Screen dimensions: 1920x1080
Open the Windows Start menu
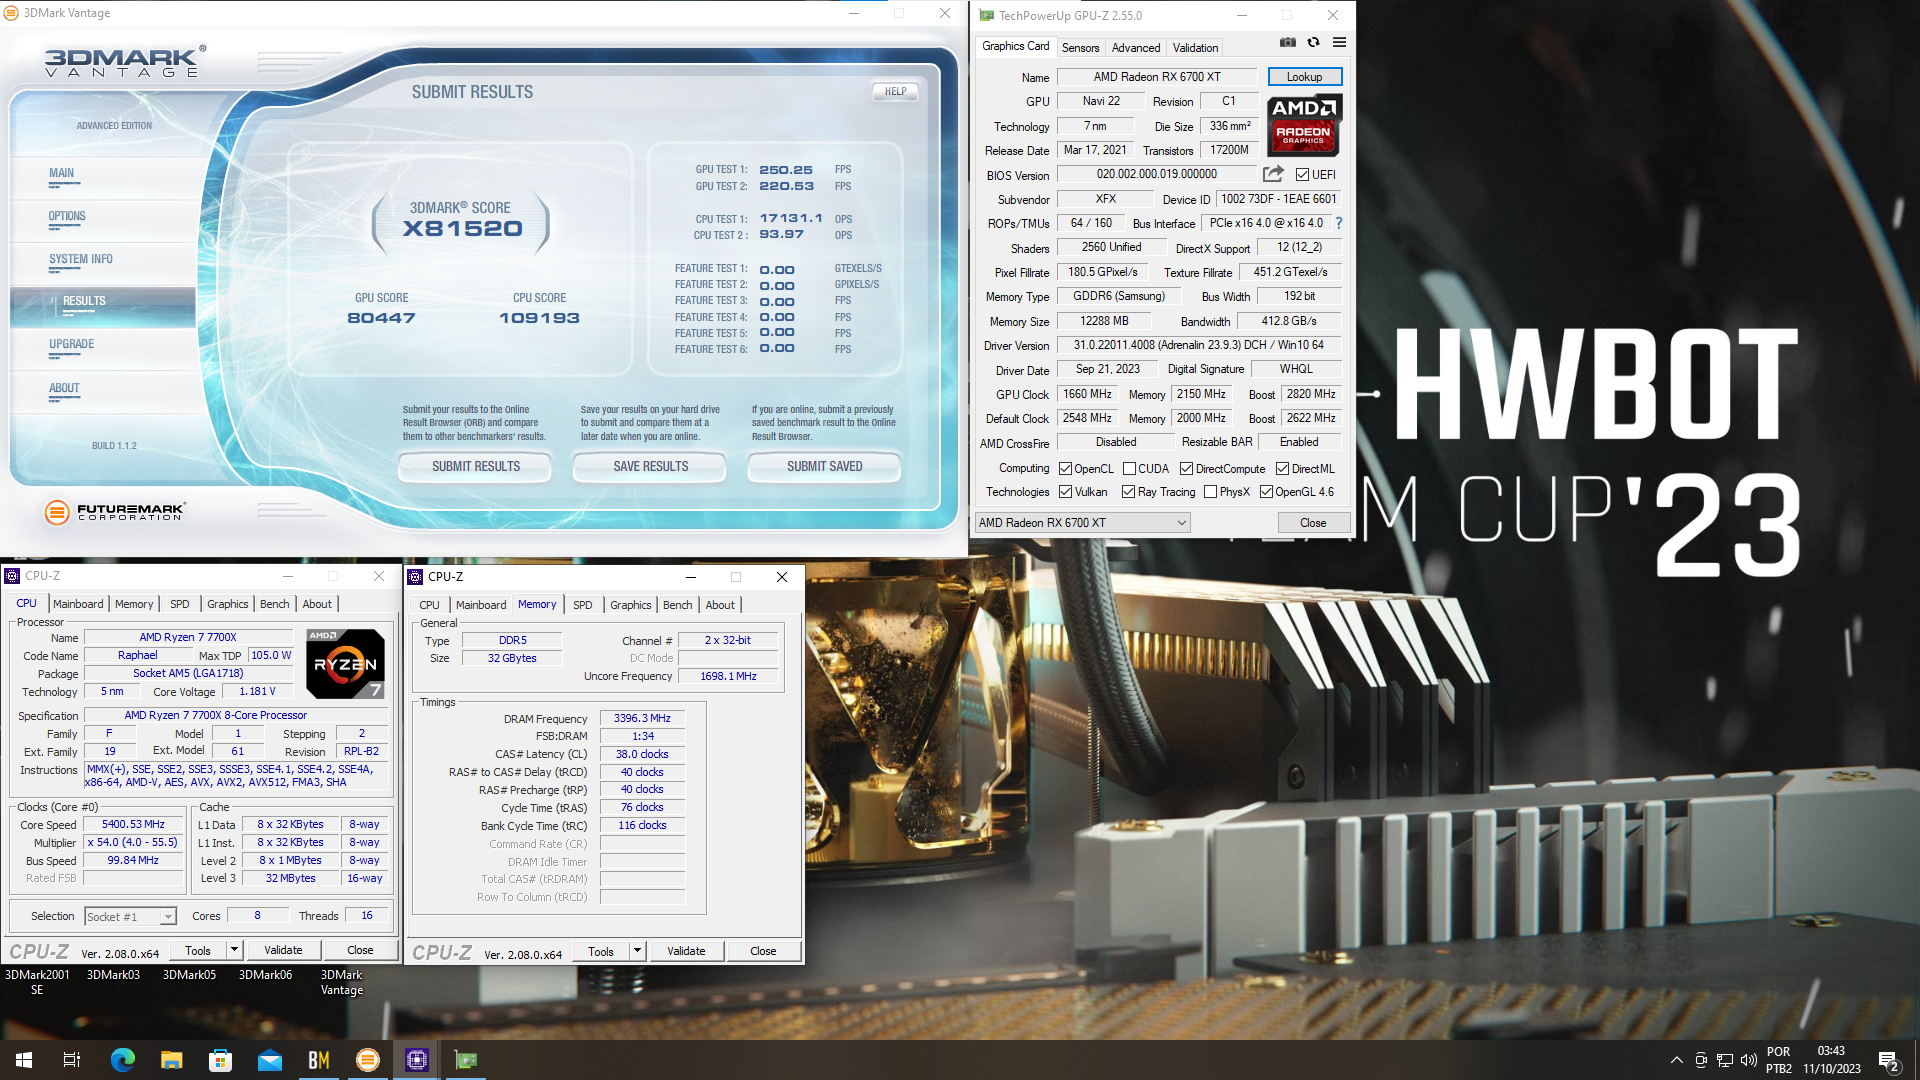24,1060
